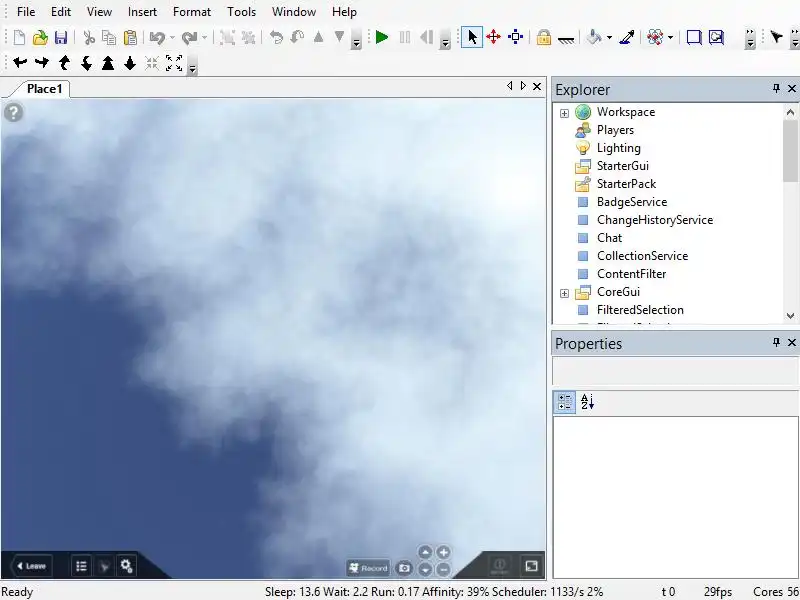The height and width of the screenshot is (600, 800).
Task: Open the redo history dropdown arrow
Action: pyautogui.click(x=204, y=38)
